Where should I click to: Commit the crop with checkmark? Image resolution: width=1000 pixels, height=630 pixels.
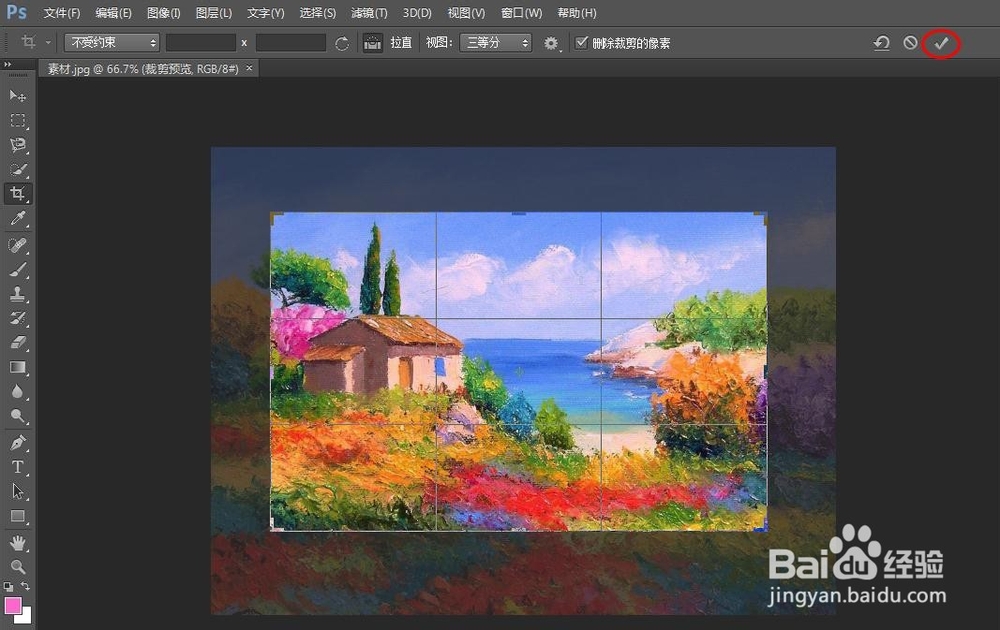click(941, 43)
